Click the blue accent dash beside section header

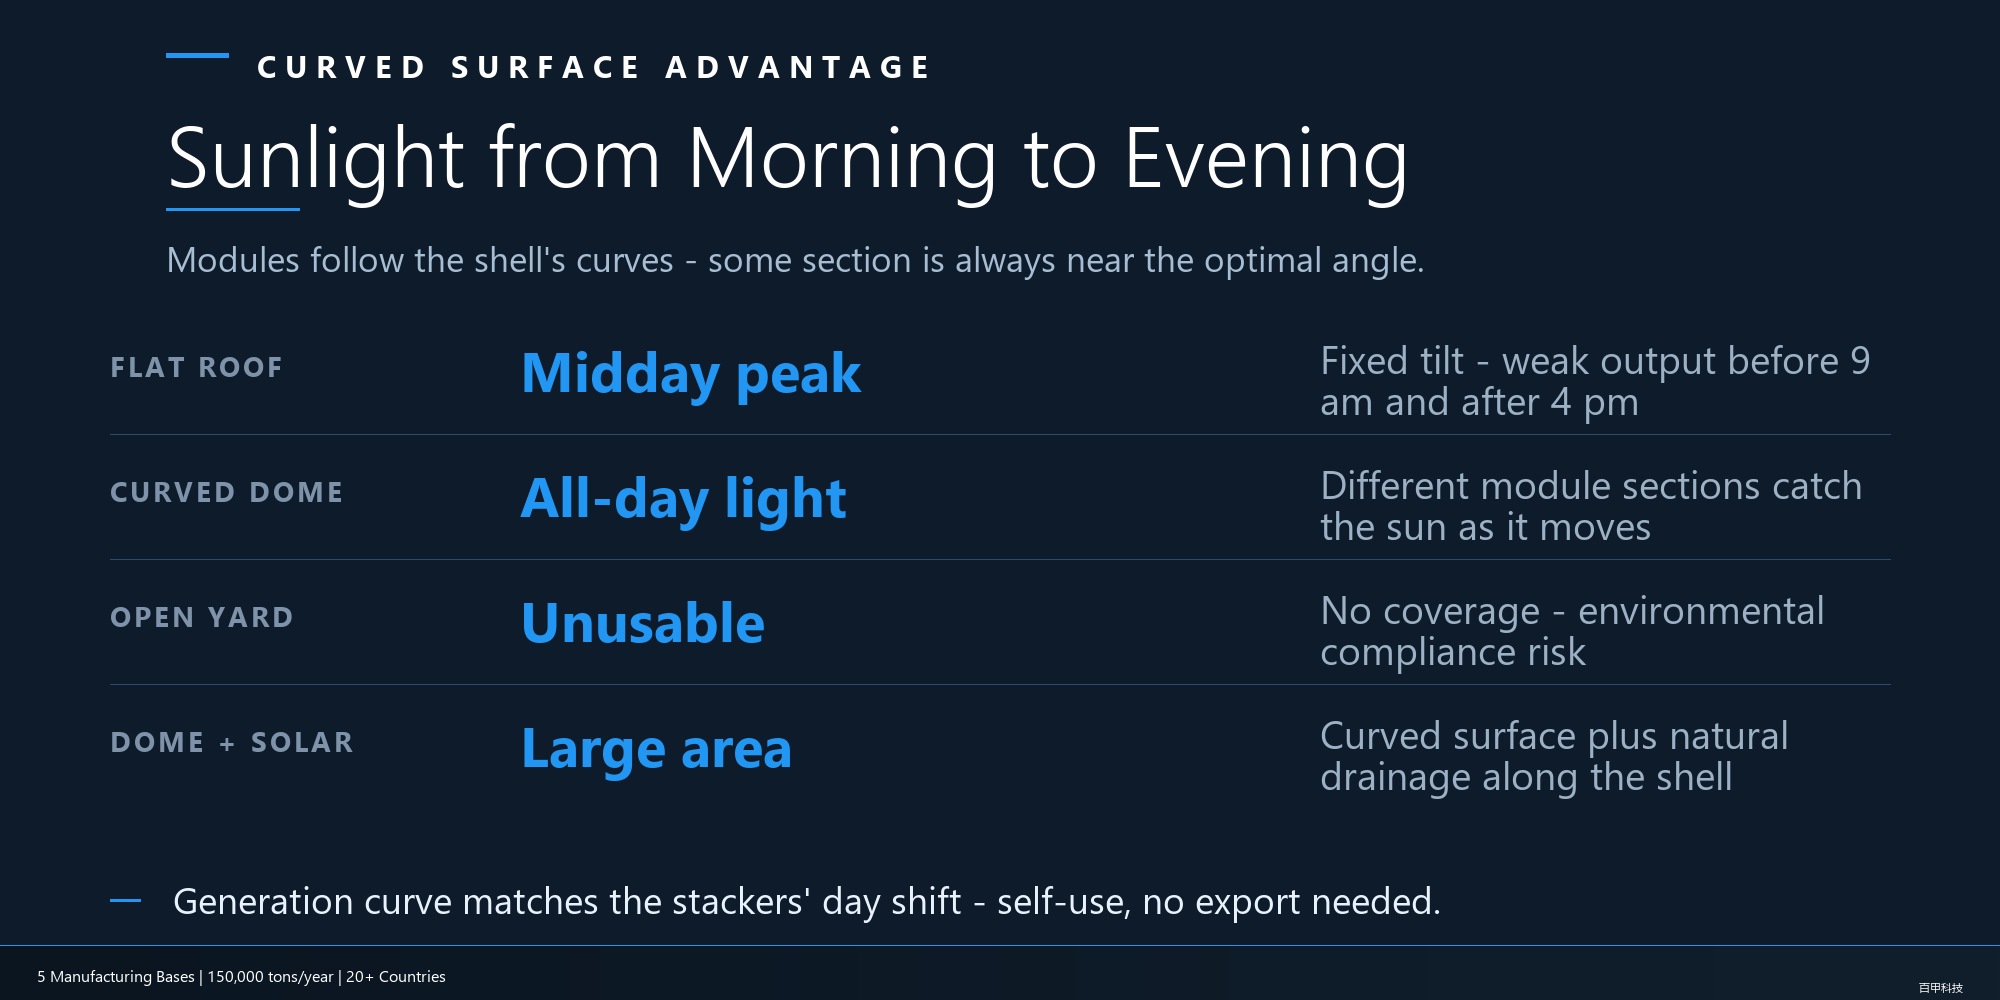pyautogui.click(x=197, y=55)
